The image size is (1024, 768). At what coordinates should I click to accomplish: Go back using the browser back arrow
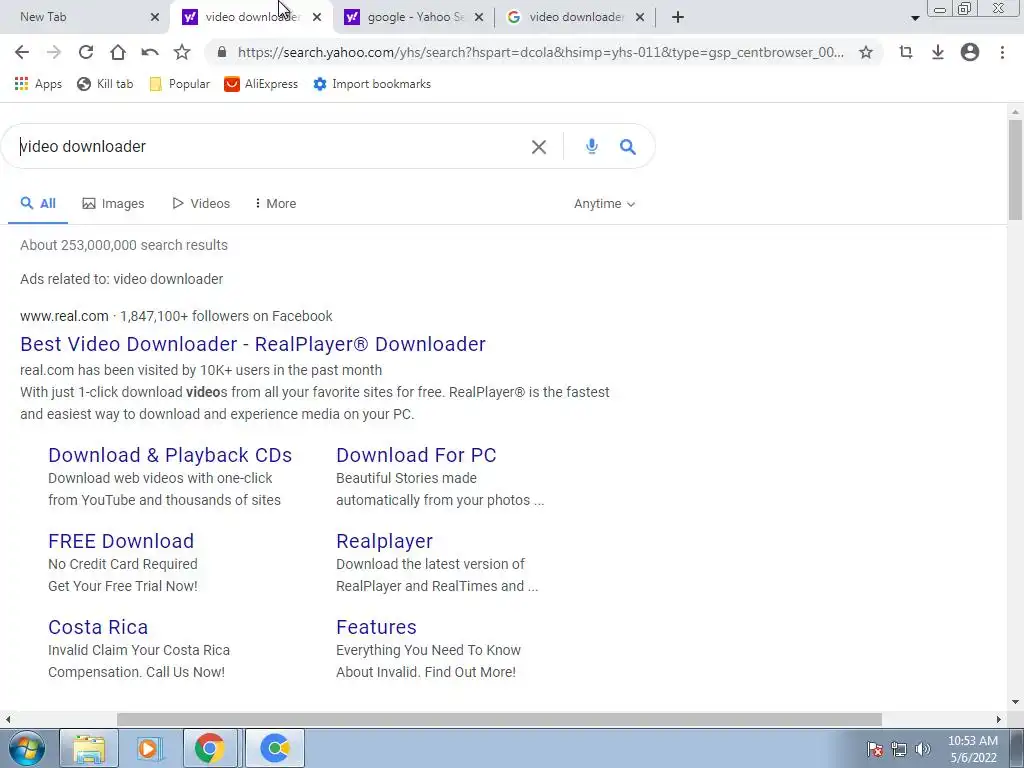click(x=22, y=52)
